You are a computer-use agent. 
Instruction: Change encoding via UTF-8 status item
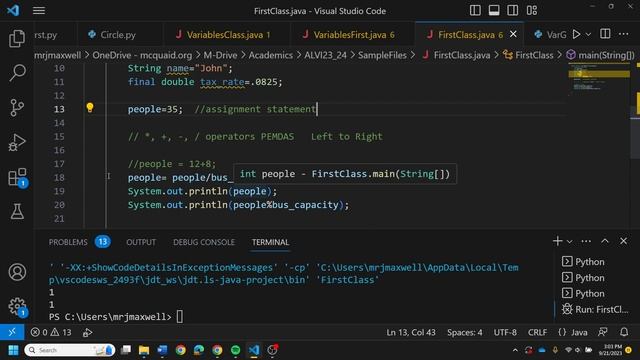pyautogui.click(x=505, y=332)
